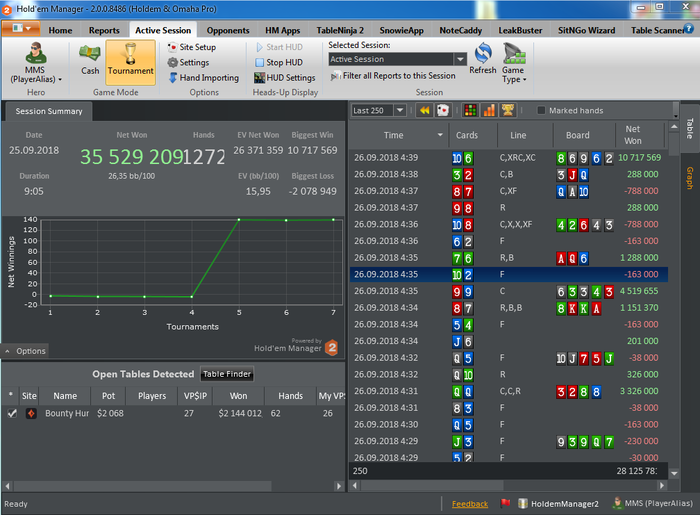Click scroll down arrow of hands list
The height and width of the screenshot is (515, 700).
click(674, 473)
